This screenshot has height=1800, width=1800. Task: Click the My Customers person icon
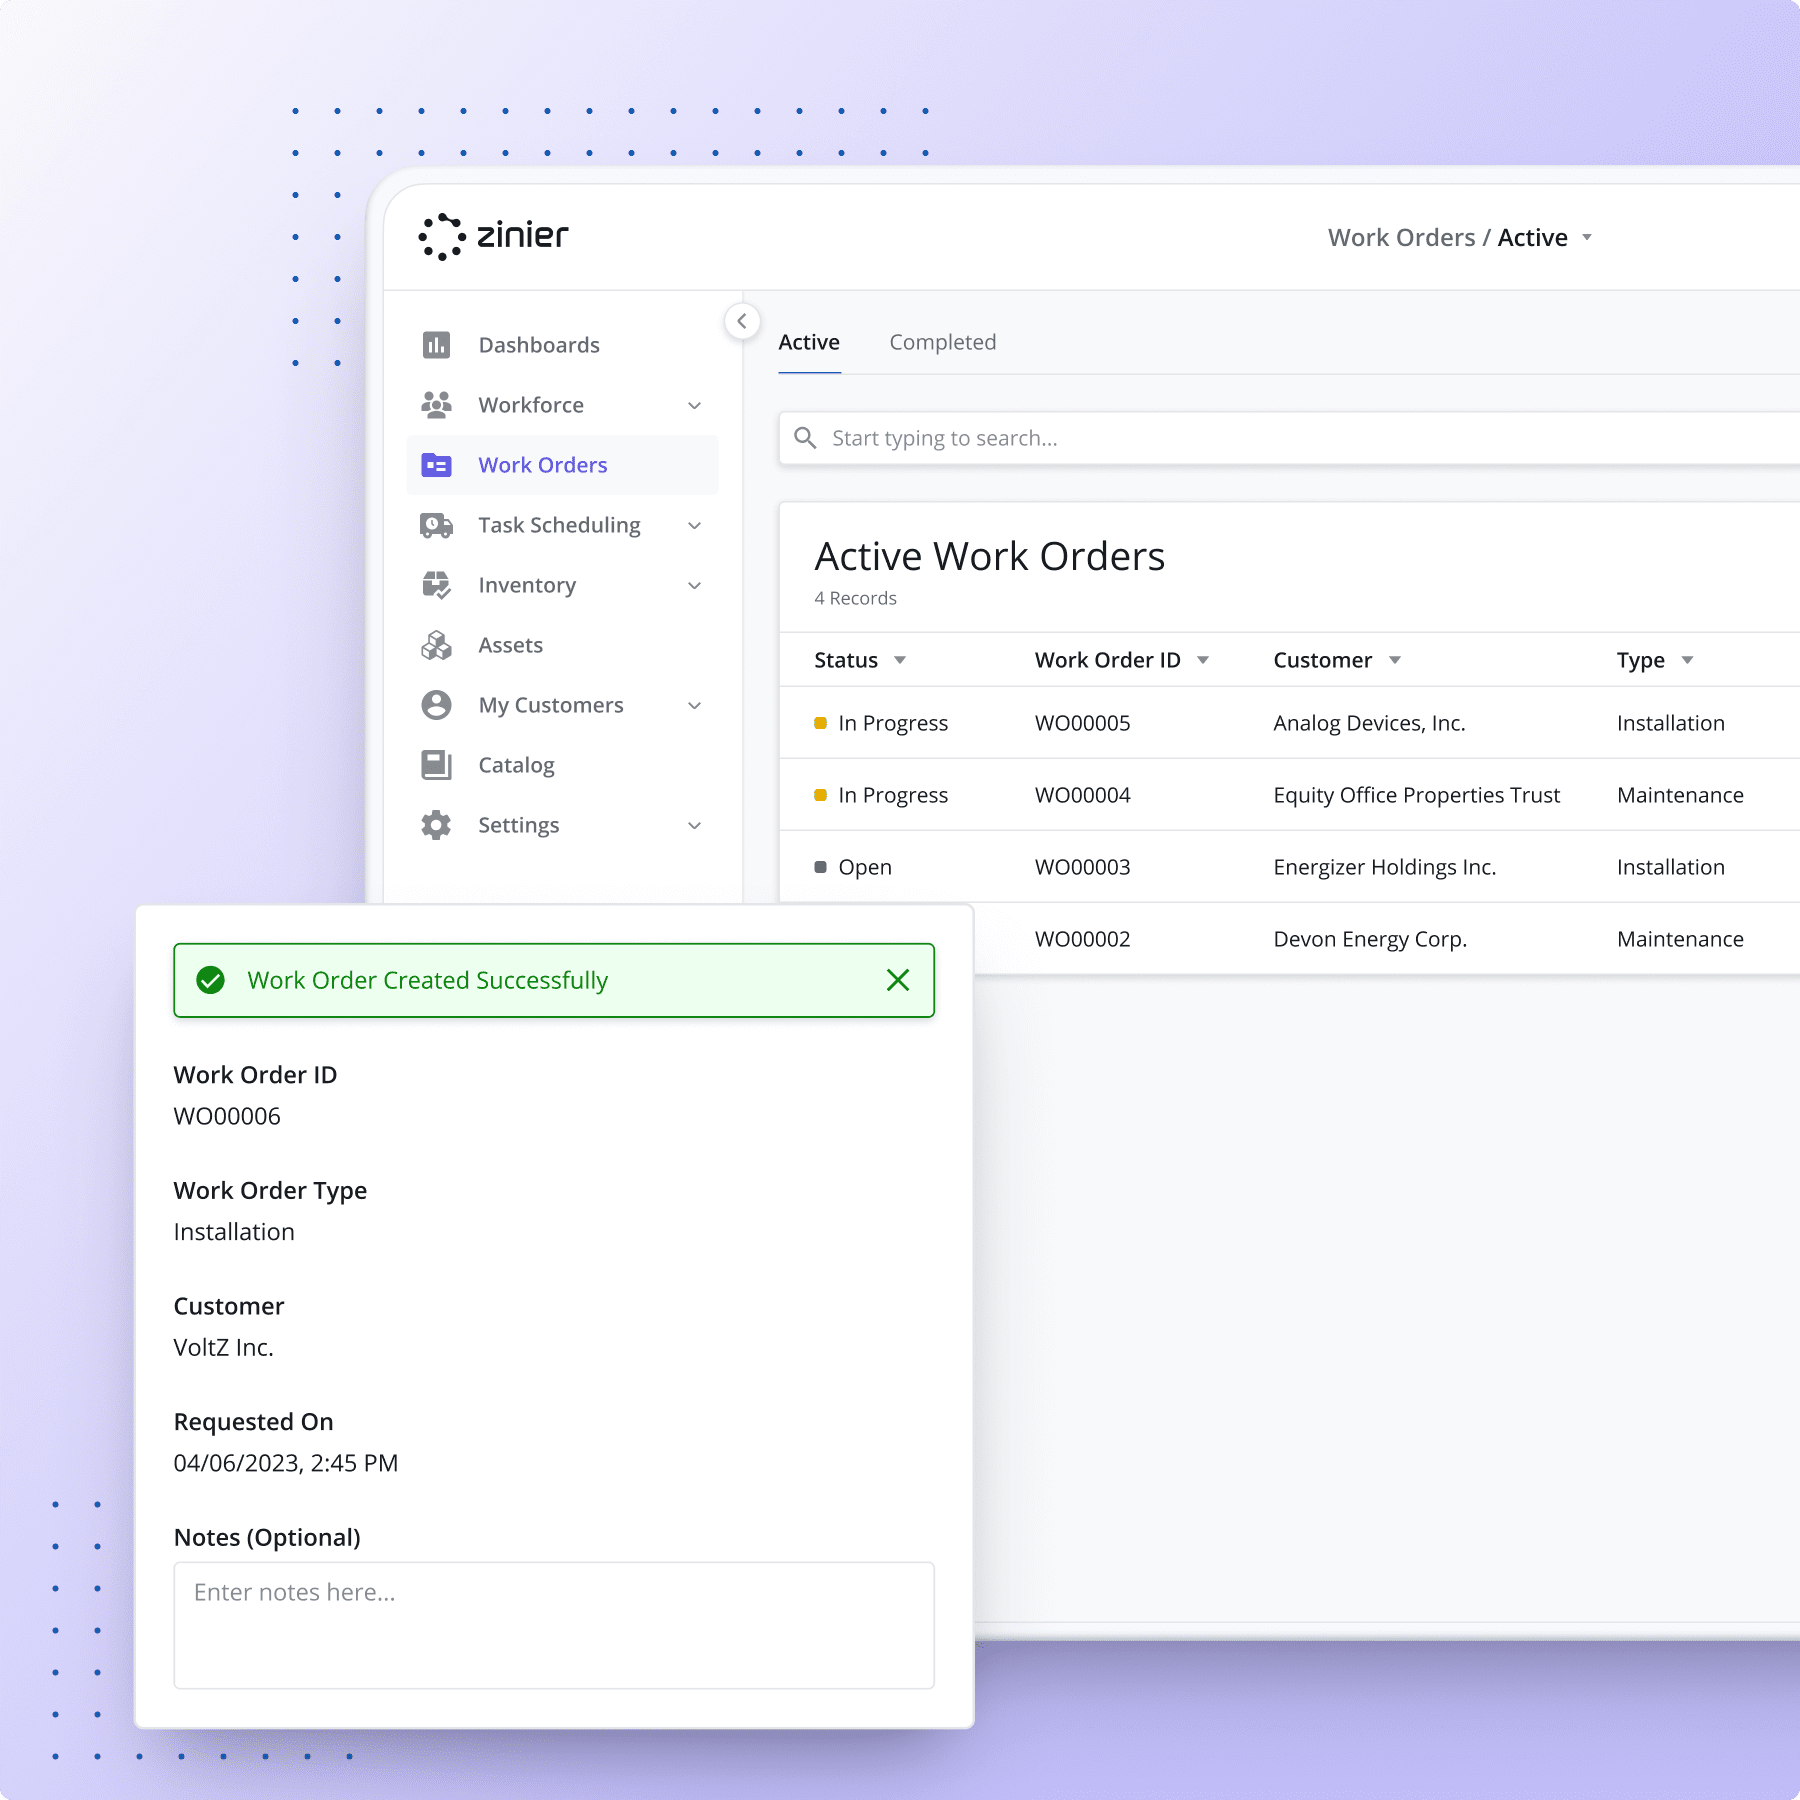[x=436, y=705]
